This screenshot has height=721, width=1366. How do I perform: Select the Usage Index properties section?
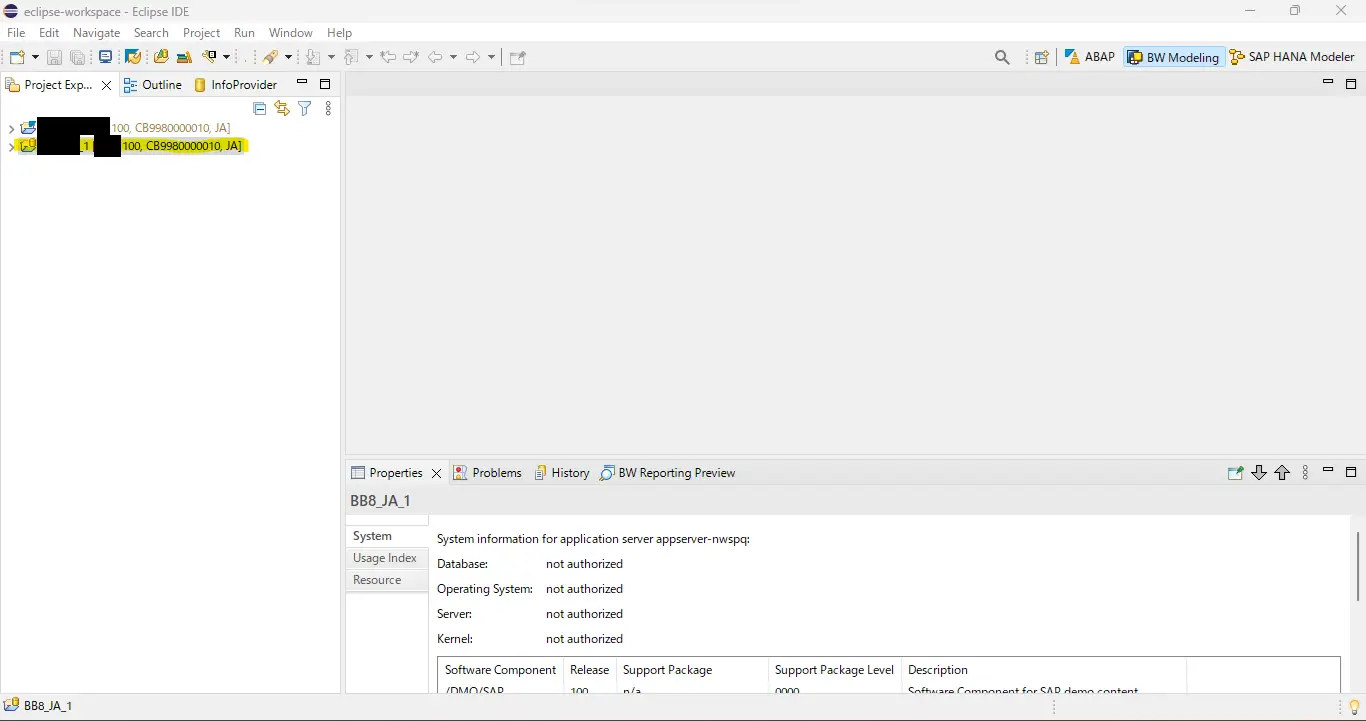pos(387,558)
